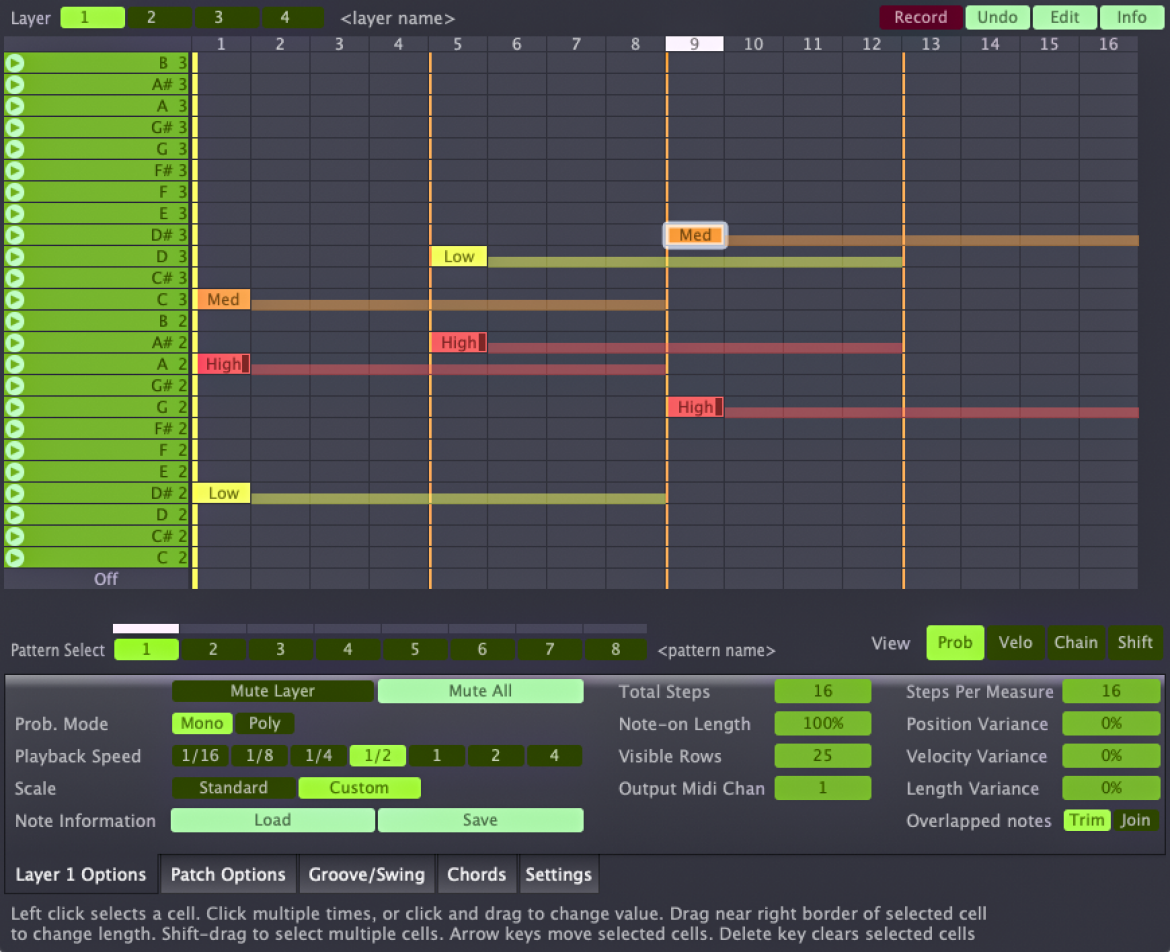The height and width of the screenshot is (952, 1170).
Task: Set probability mode to Mono
Action: 202,723
